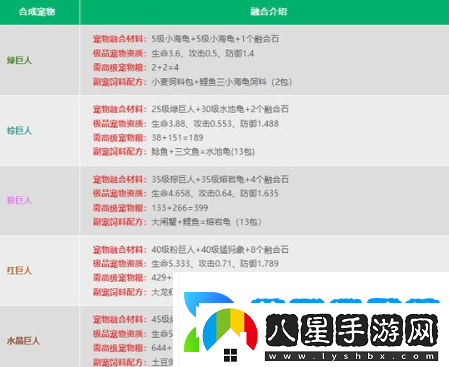Image resolution: width=449 pixels, height=367 pixels.
Task: Click the value 38+151=189
Action: (177, 138)
